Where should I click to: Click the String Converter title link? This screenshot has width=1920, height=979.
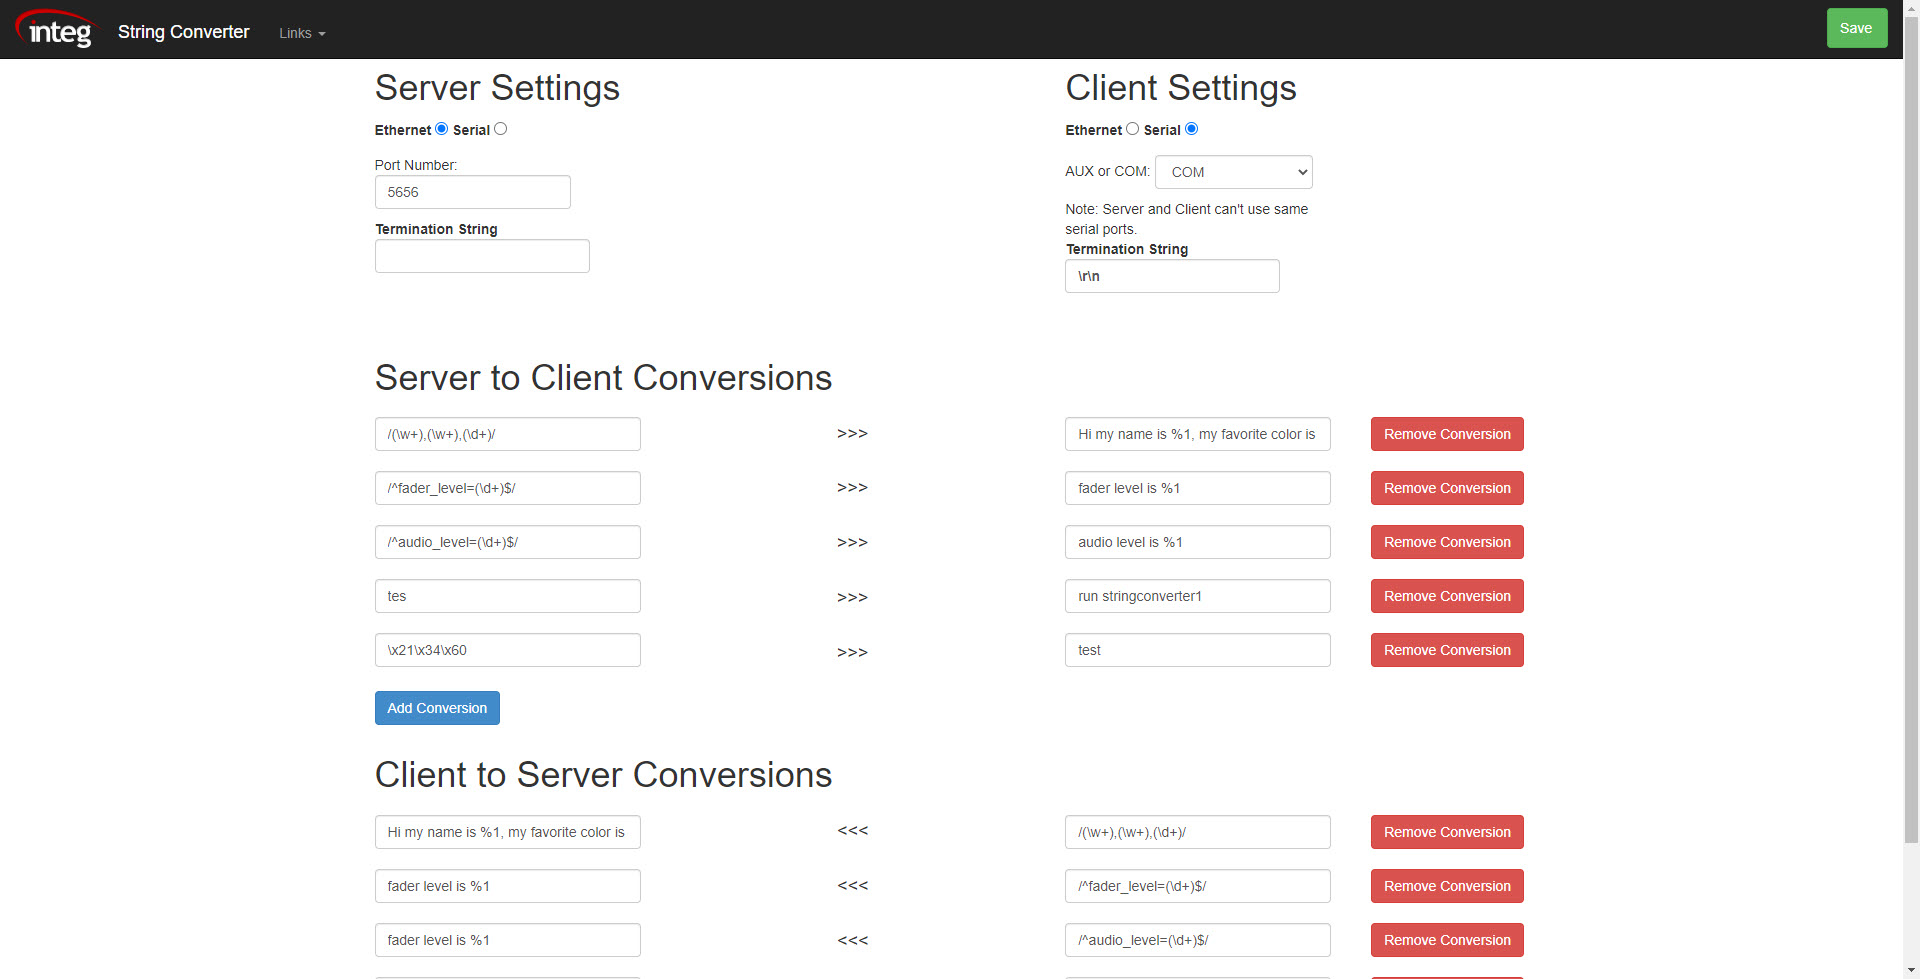coord(183,32)
